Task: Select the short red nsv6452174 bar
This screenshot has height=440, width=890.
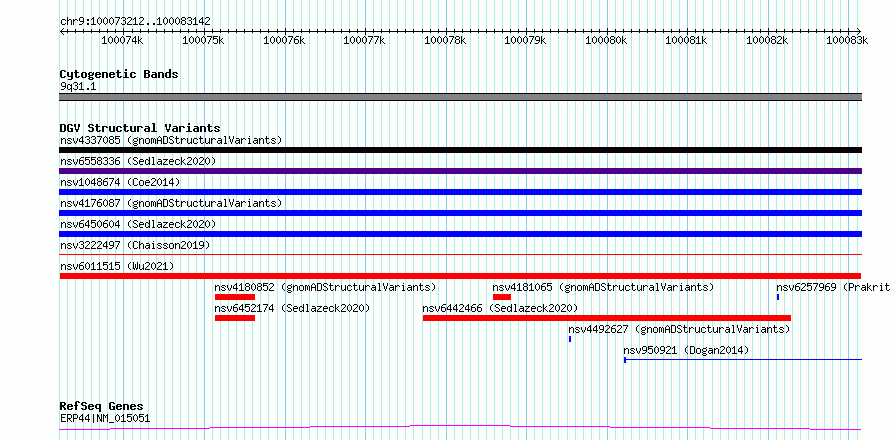Action: [x=235, y=318]
